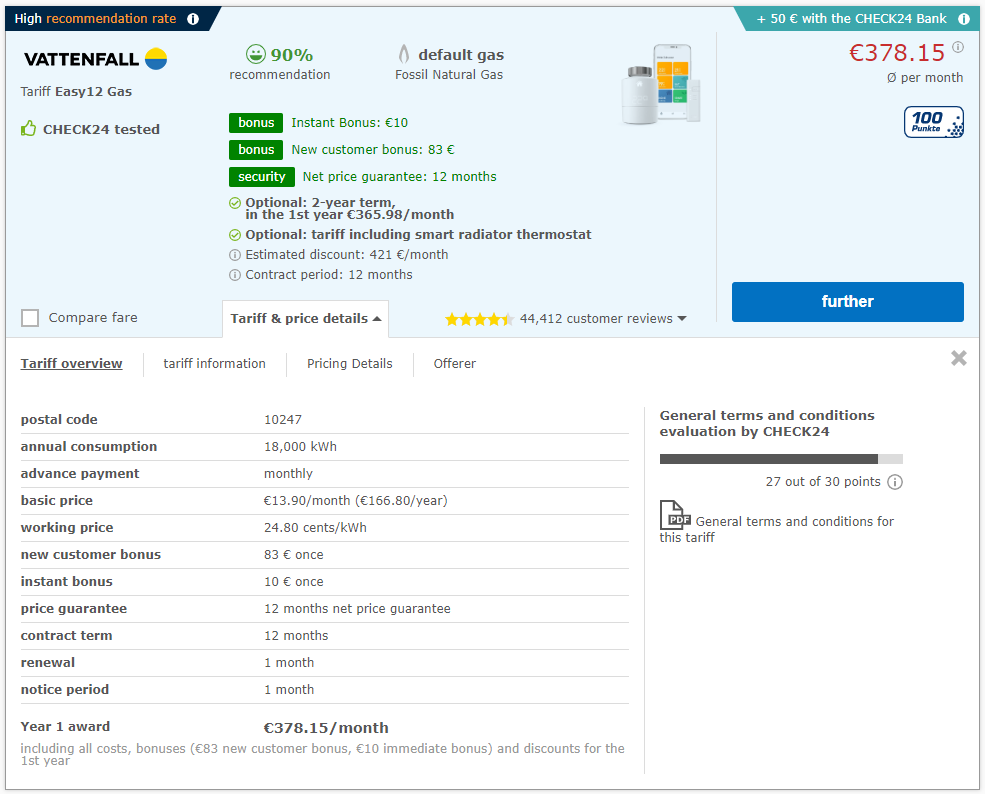985x794 pixels.
Task: Open the PDF icon for general terms
Action: coord(675,515)
